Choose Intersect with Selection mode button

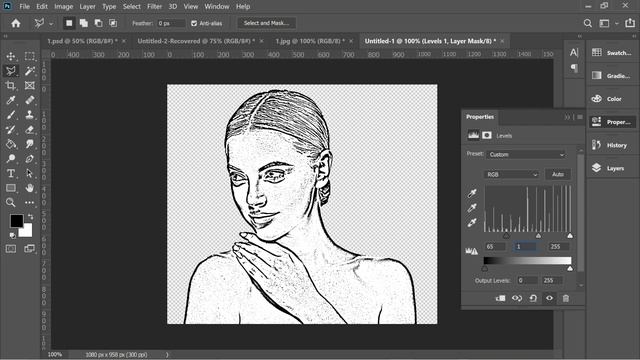tap(113, 23)
